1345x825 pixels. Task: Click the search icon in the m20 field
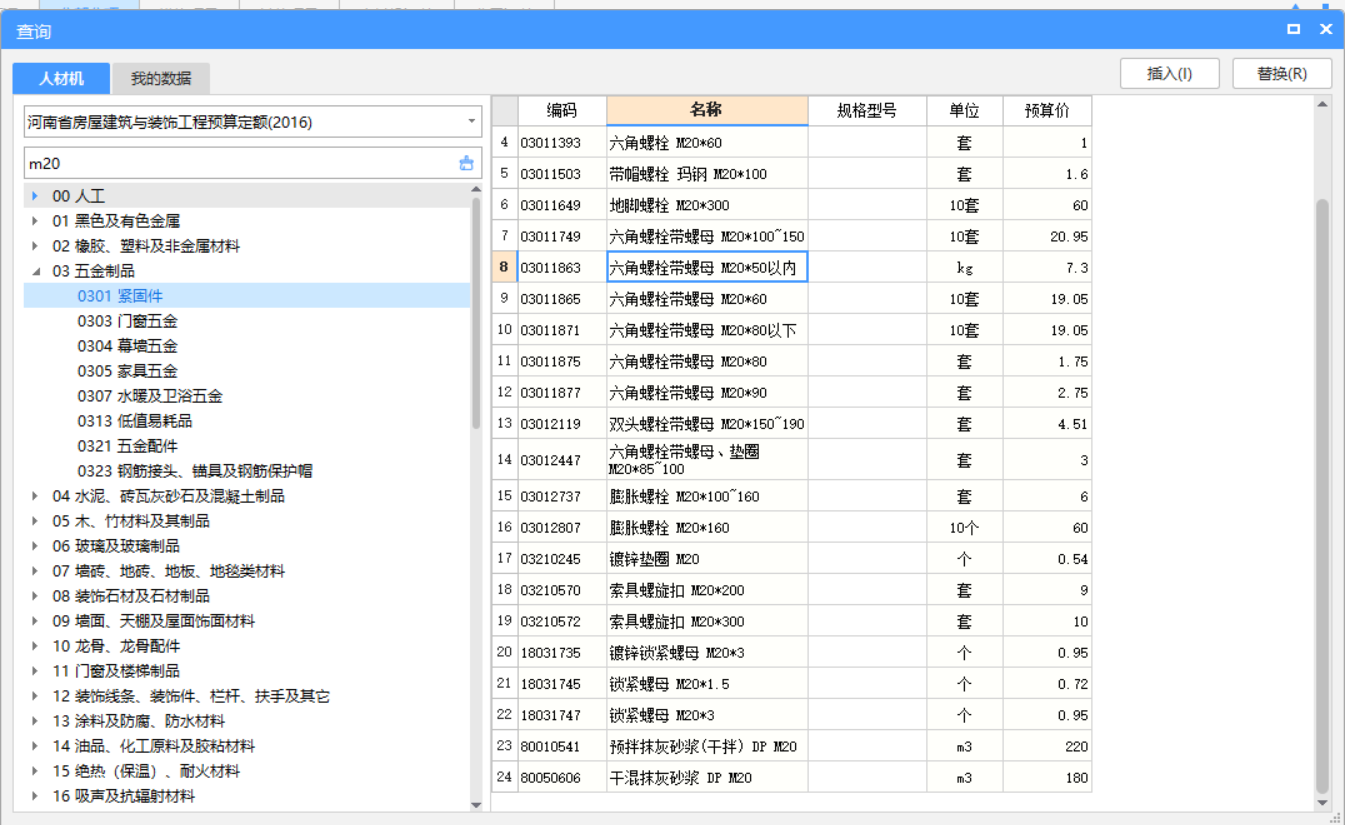[466, 163]
